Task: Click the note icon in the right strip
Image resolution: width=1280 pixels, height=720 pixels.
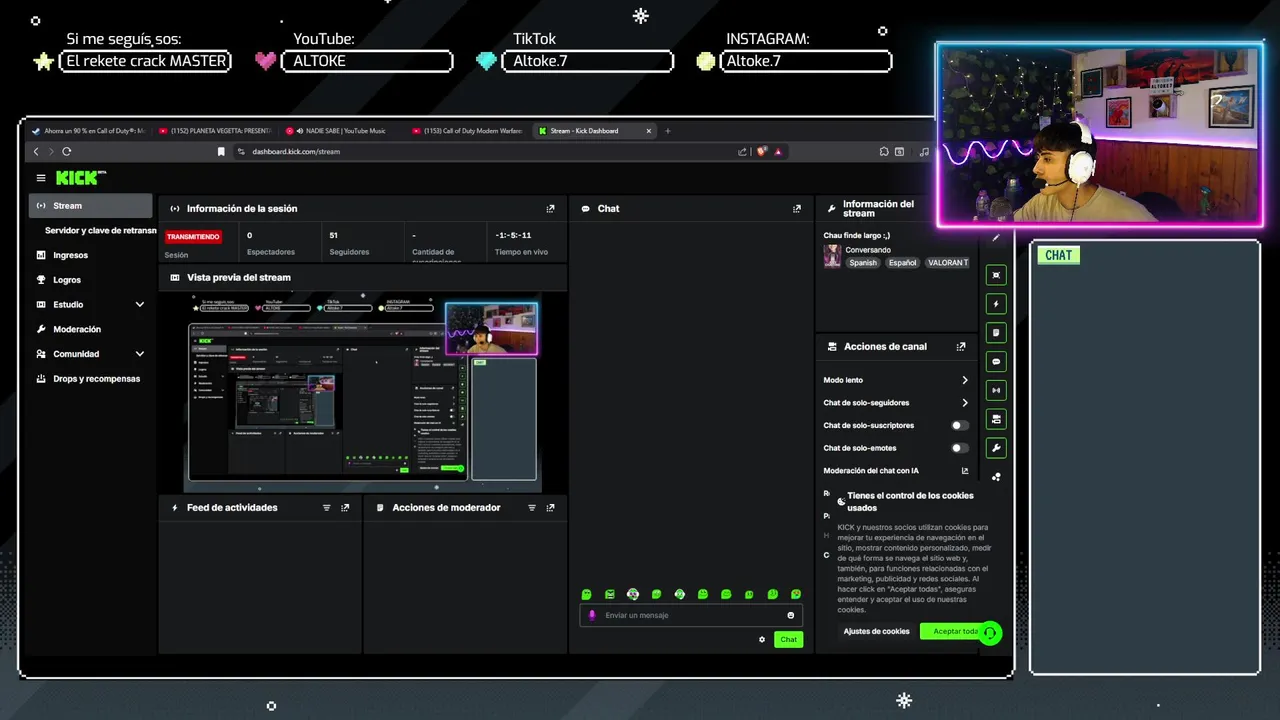Action: [995, 333]
